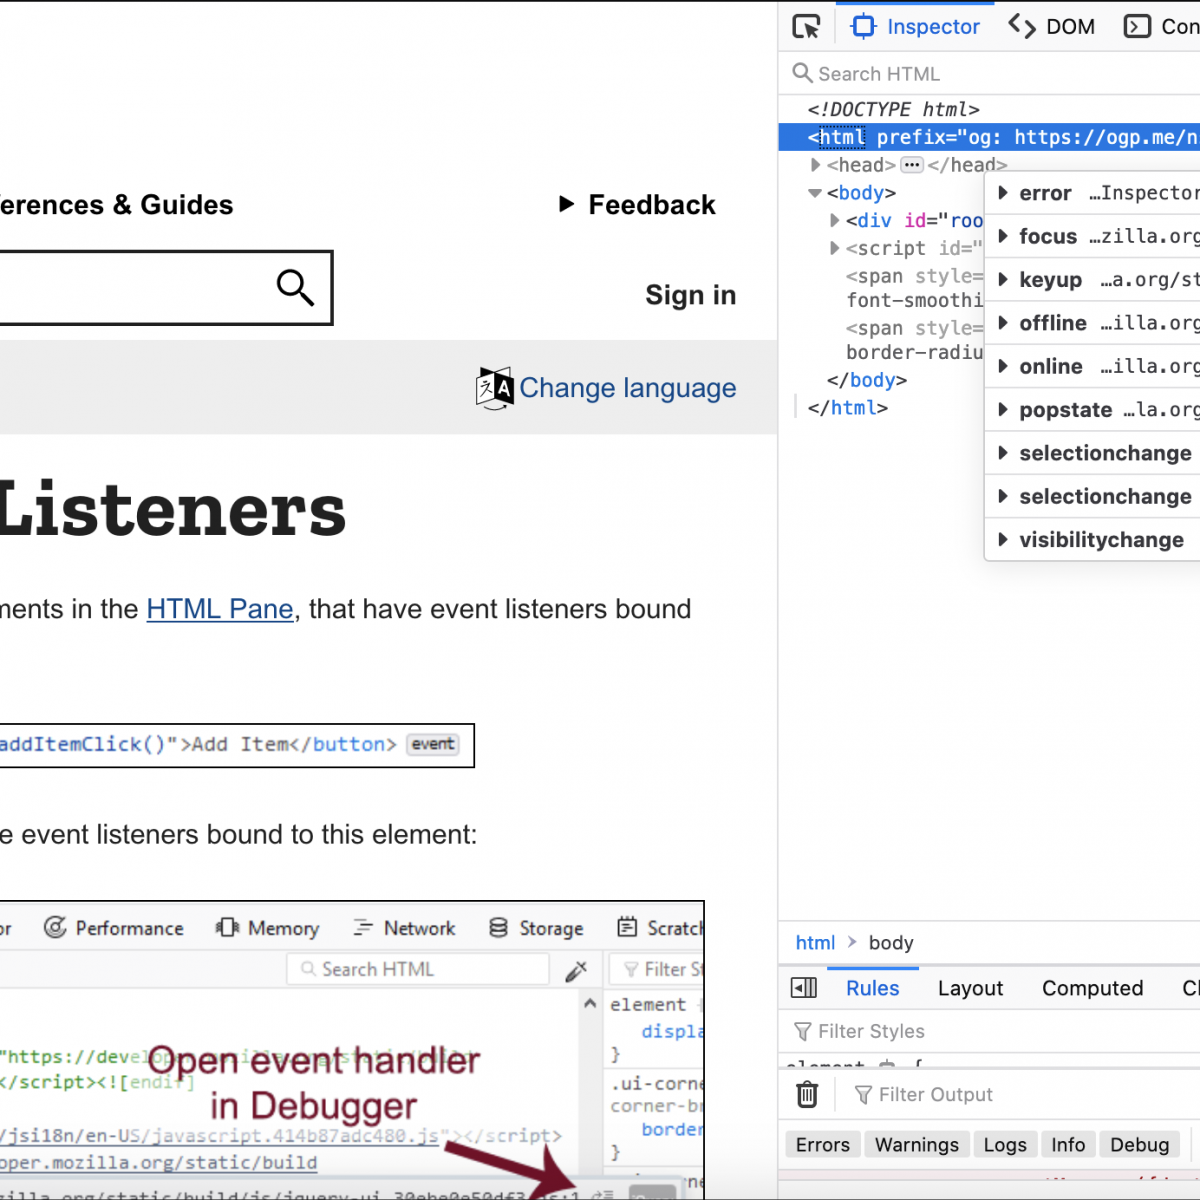This screenshot has height=1200, width=1200.
Task: Click the magnifier in Search HTML field
Action: [802, 73]
